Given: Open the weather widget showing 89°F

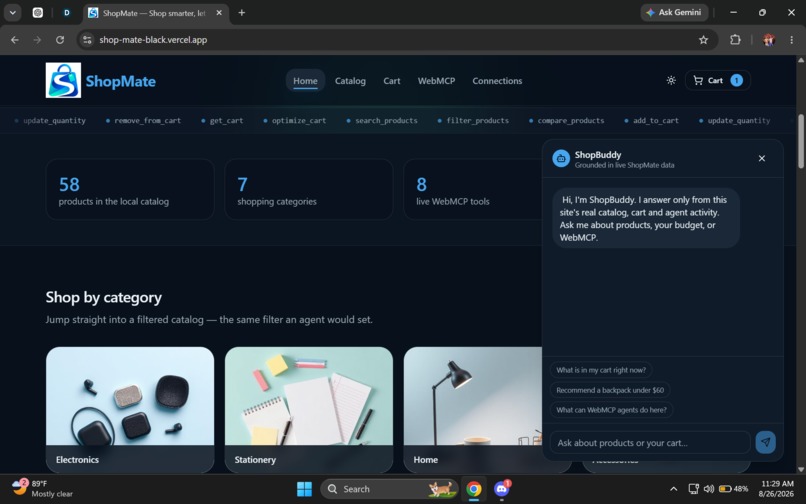Looking at the screenshot, I should point(42,489).
